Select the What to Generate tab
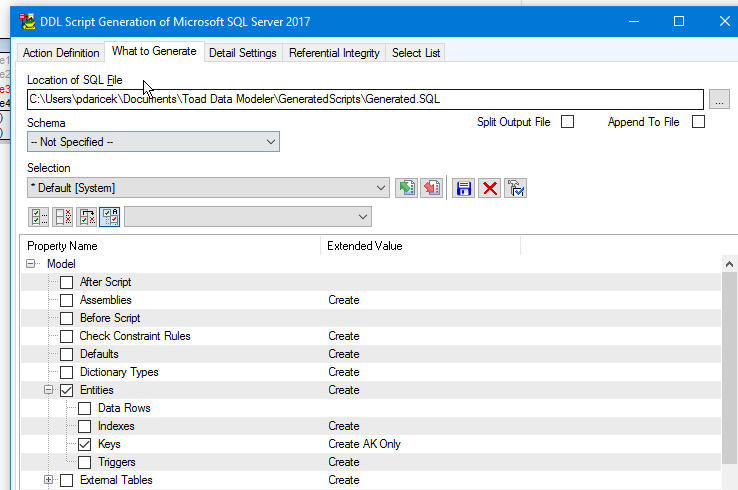Image resolution: width=738 pixels, height=490 pixels. point(154,51)
